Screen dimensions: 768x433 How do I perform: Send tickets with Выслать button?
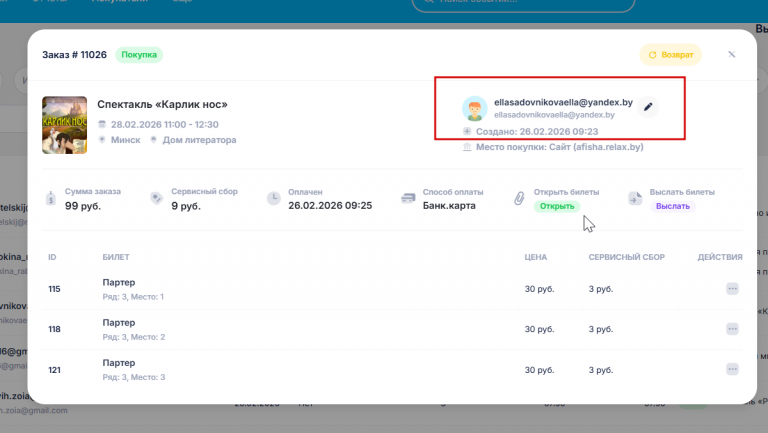(x=672, y=206)
